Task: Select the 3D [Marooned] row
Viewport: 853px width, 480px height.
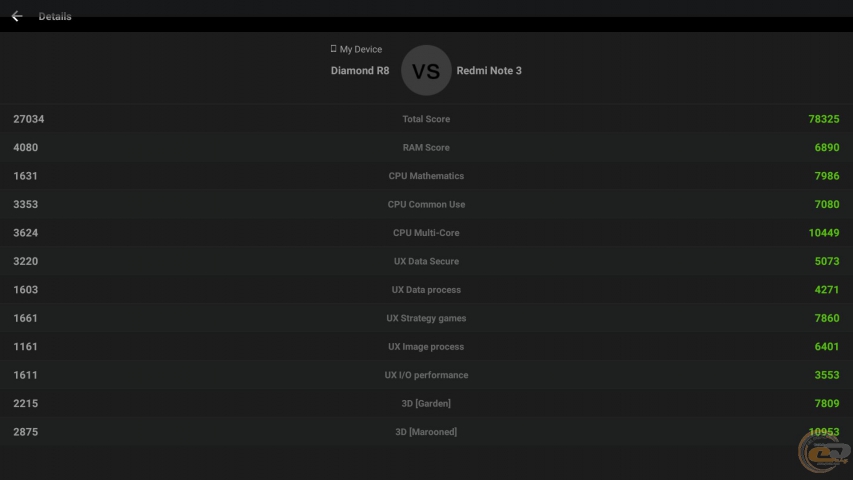Action: (426, 432)
